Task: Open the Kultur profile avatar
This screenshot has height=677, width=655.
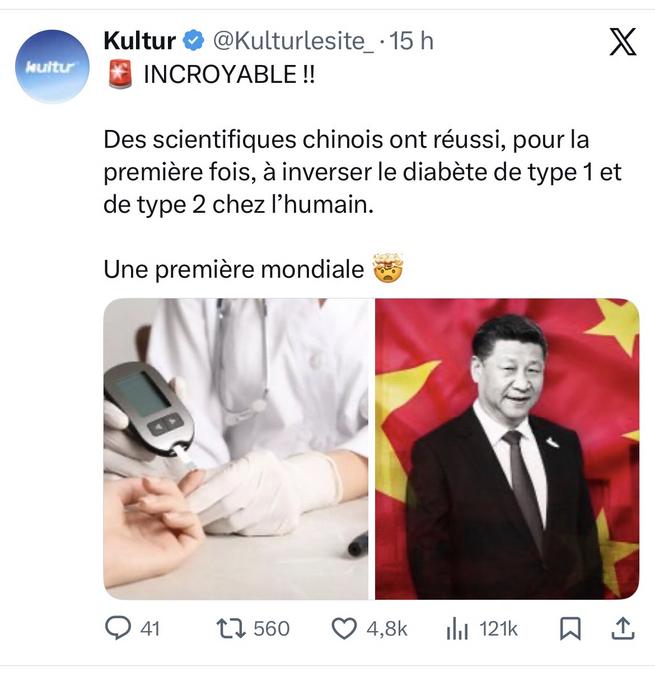Action: (52, 66)
